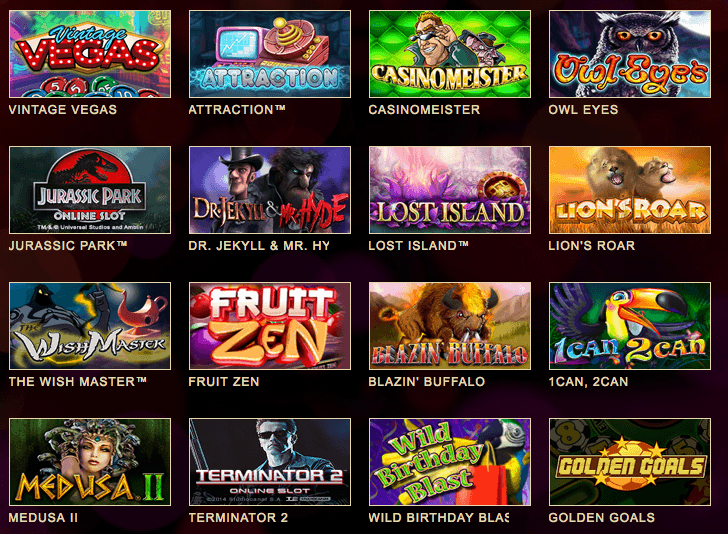This screenshot has width=728, height=534.
Task: Launch the Golden Goals game tile
Action: 630,462
